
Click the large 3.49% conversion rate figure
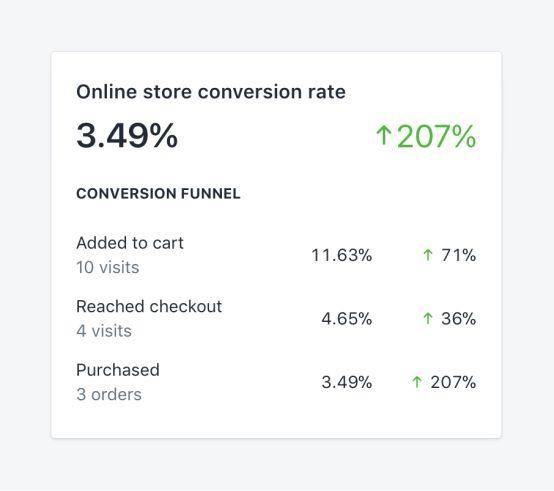tap(127, 135)
